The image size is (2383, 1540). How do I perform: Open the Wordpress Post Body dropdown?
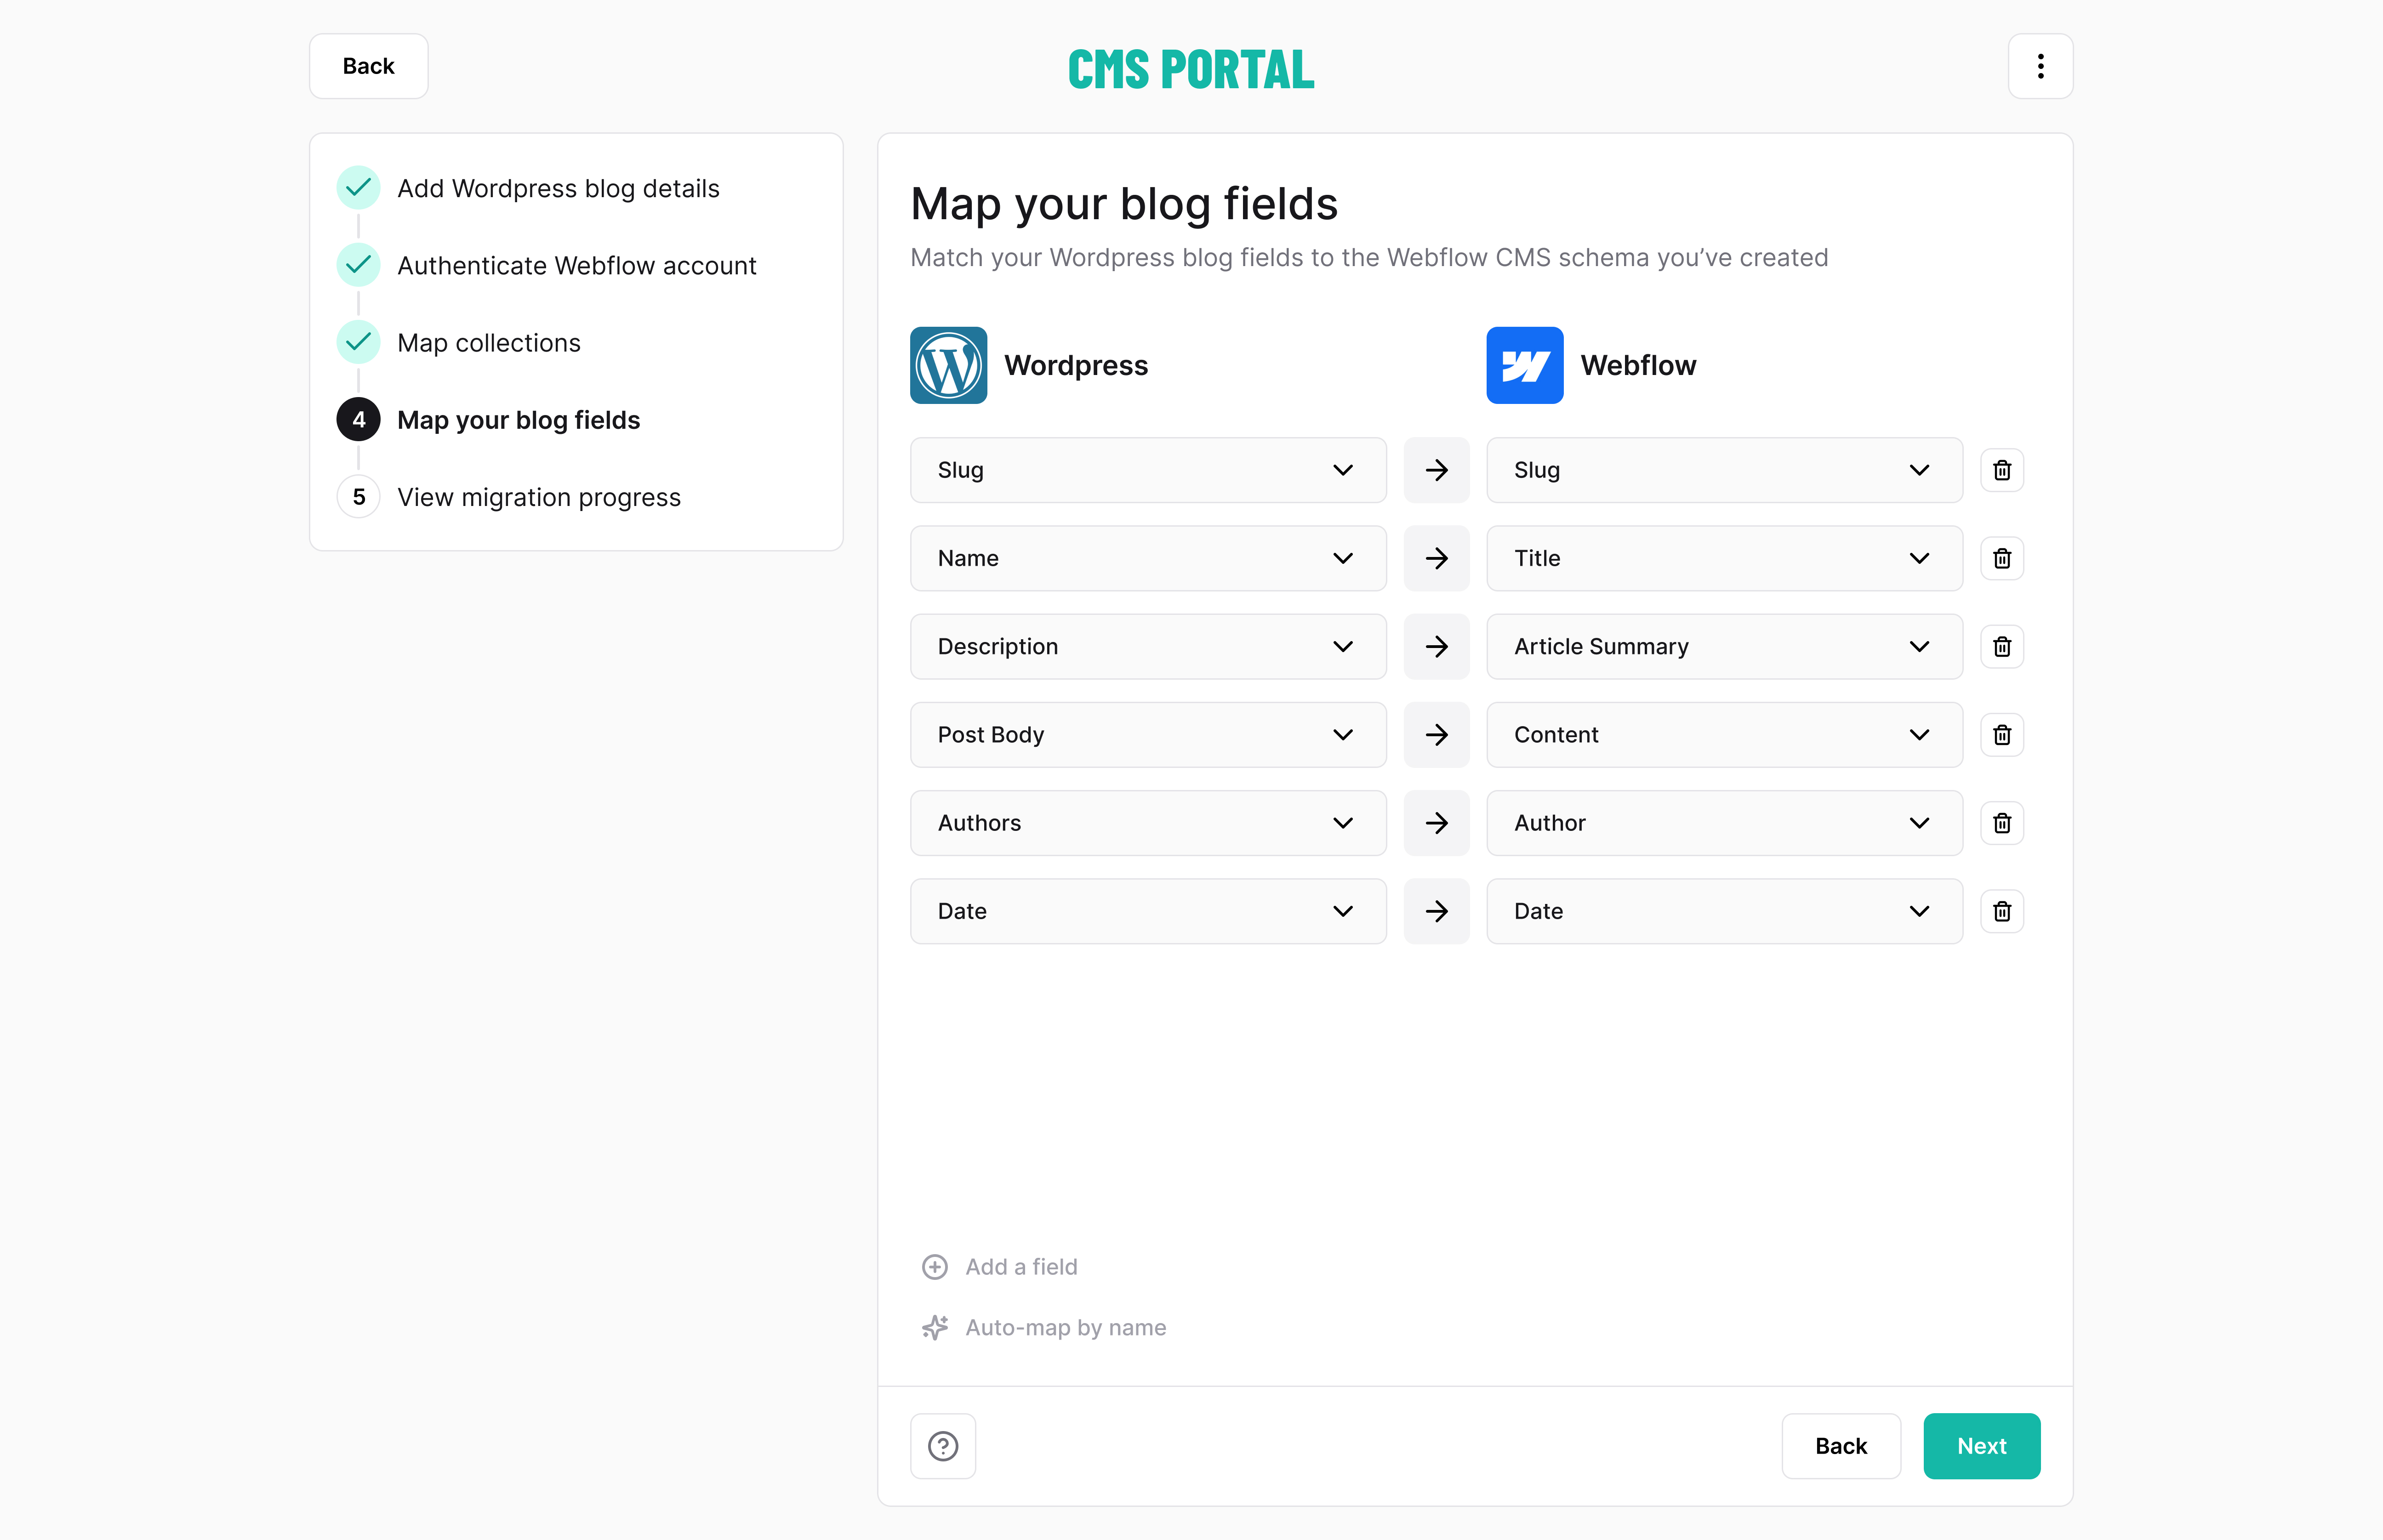click(x=1147, y=735)
